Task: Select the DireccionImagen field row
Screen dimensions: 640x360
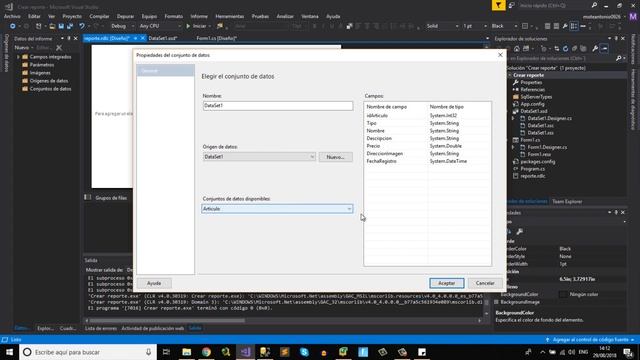Action: (x=427, y=153)
